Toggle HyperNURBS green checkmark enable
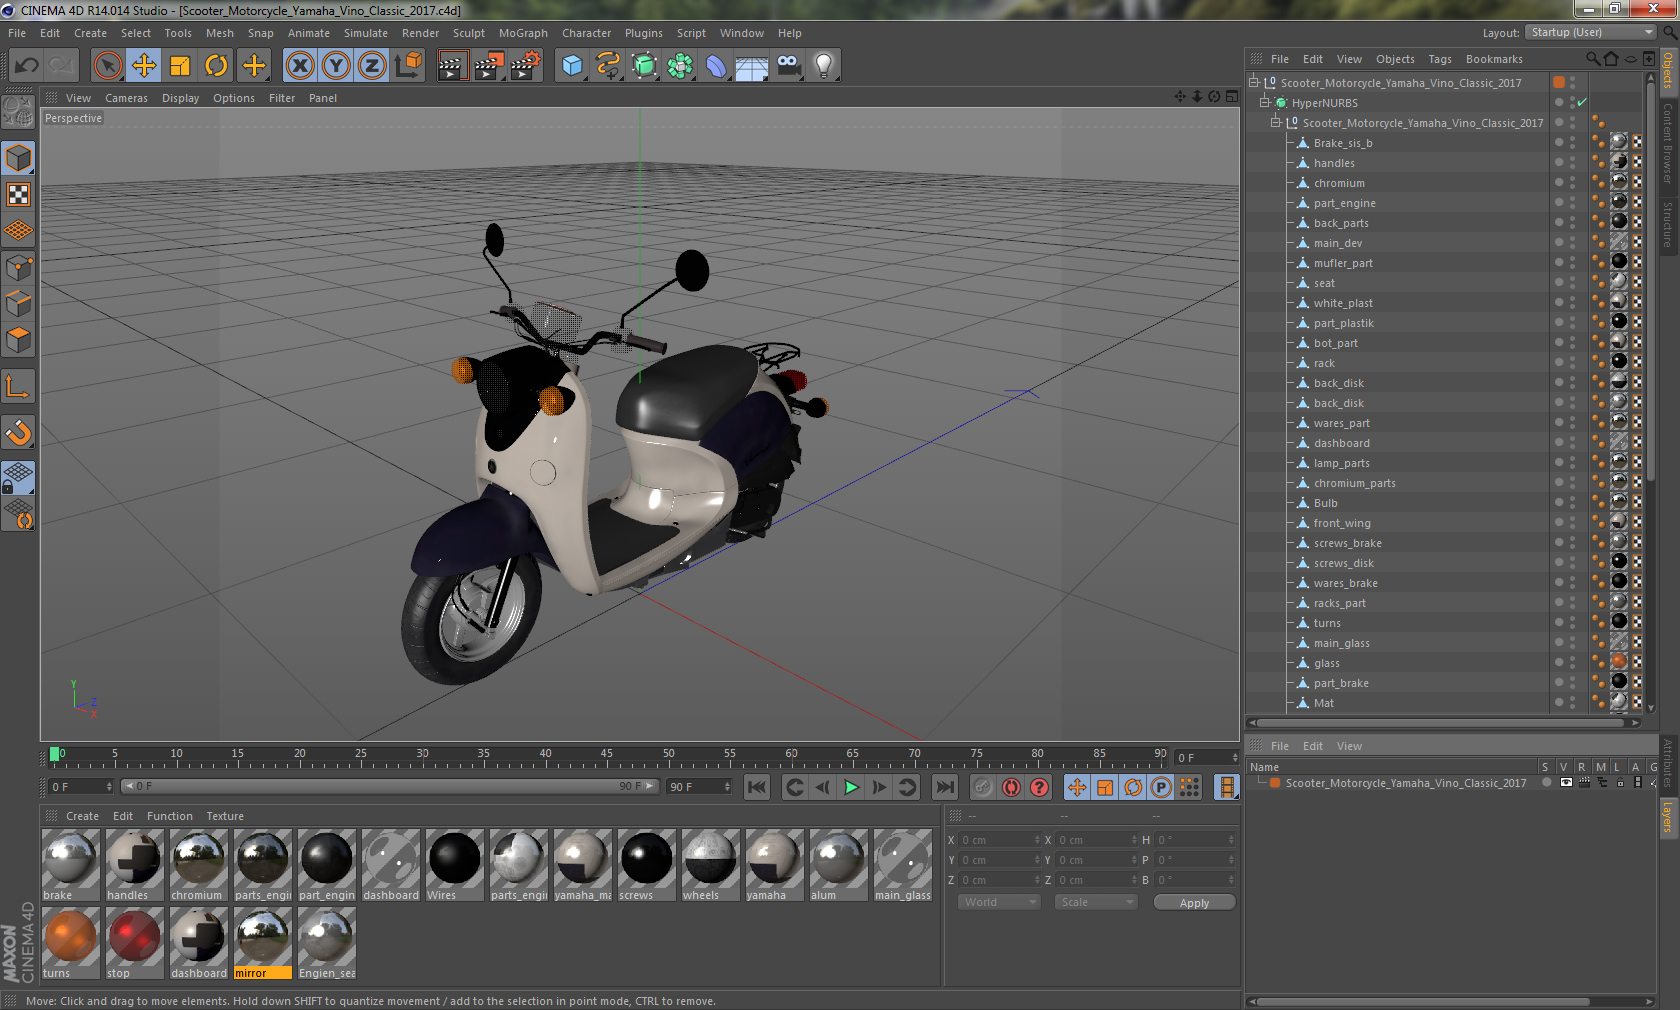Screen dimensions: 1680x1010 [1582, 103]
